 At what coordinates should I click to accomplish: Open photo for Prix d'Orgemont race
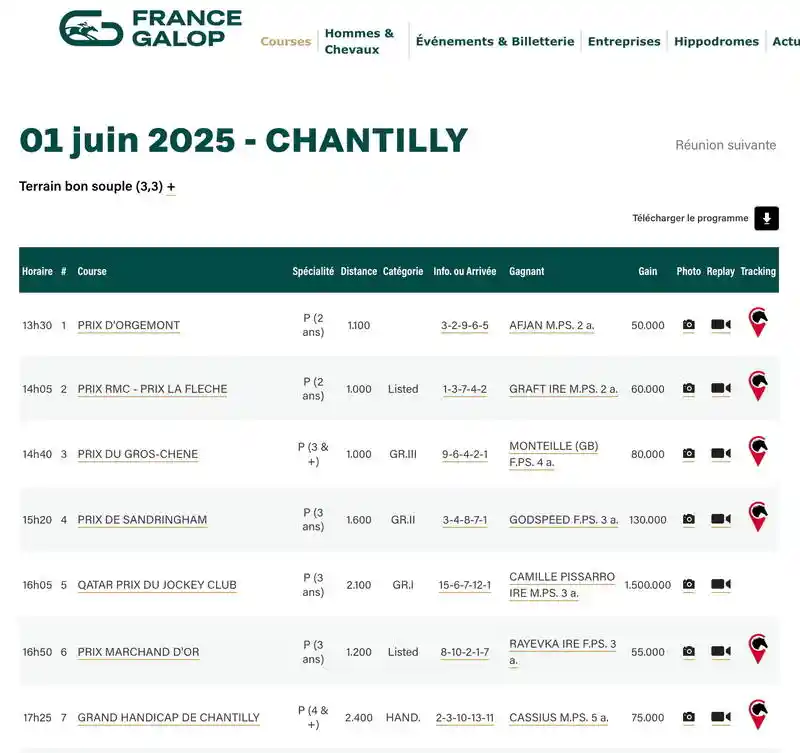[688, 324]
